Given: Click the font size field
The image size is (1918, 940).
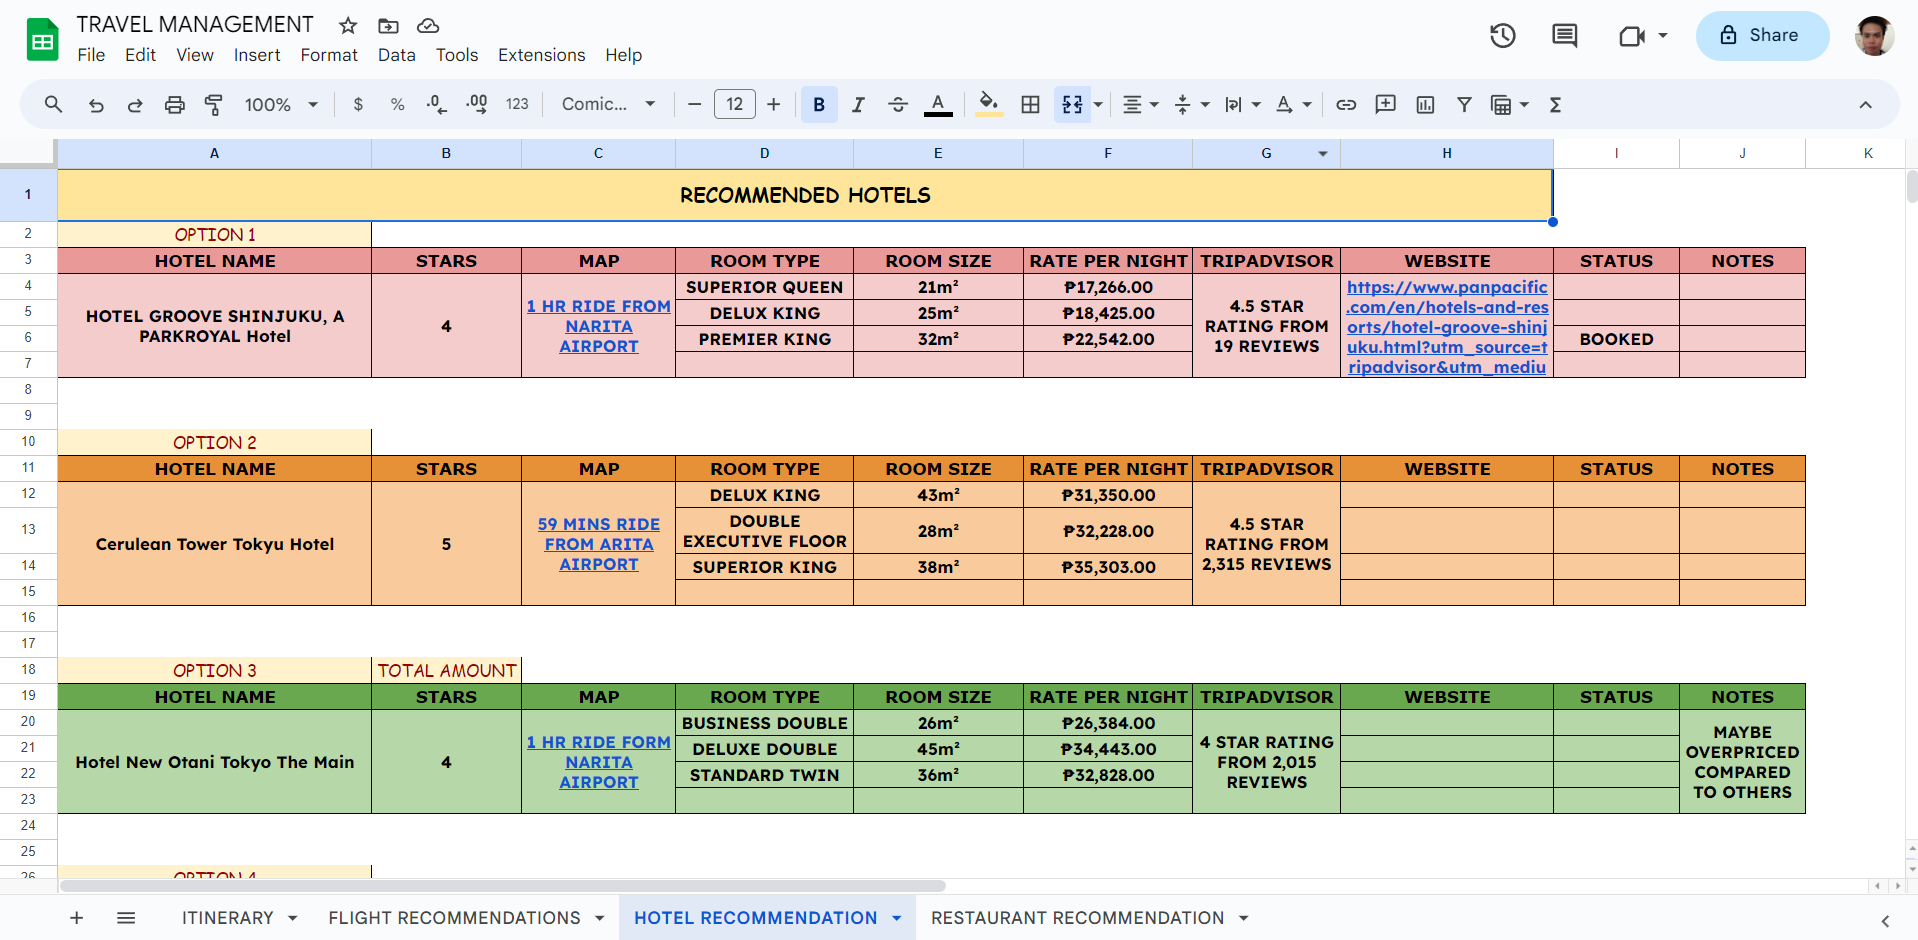Looking at the screenshot, I should (735, 104).
